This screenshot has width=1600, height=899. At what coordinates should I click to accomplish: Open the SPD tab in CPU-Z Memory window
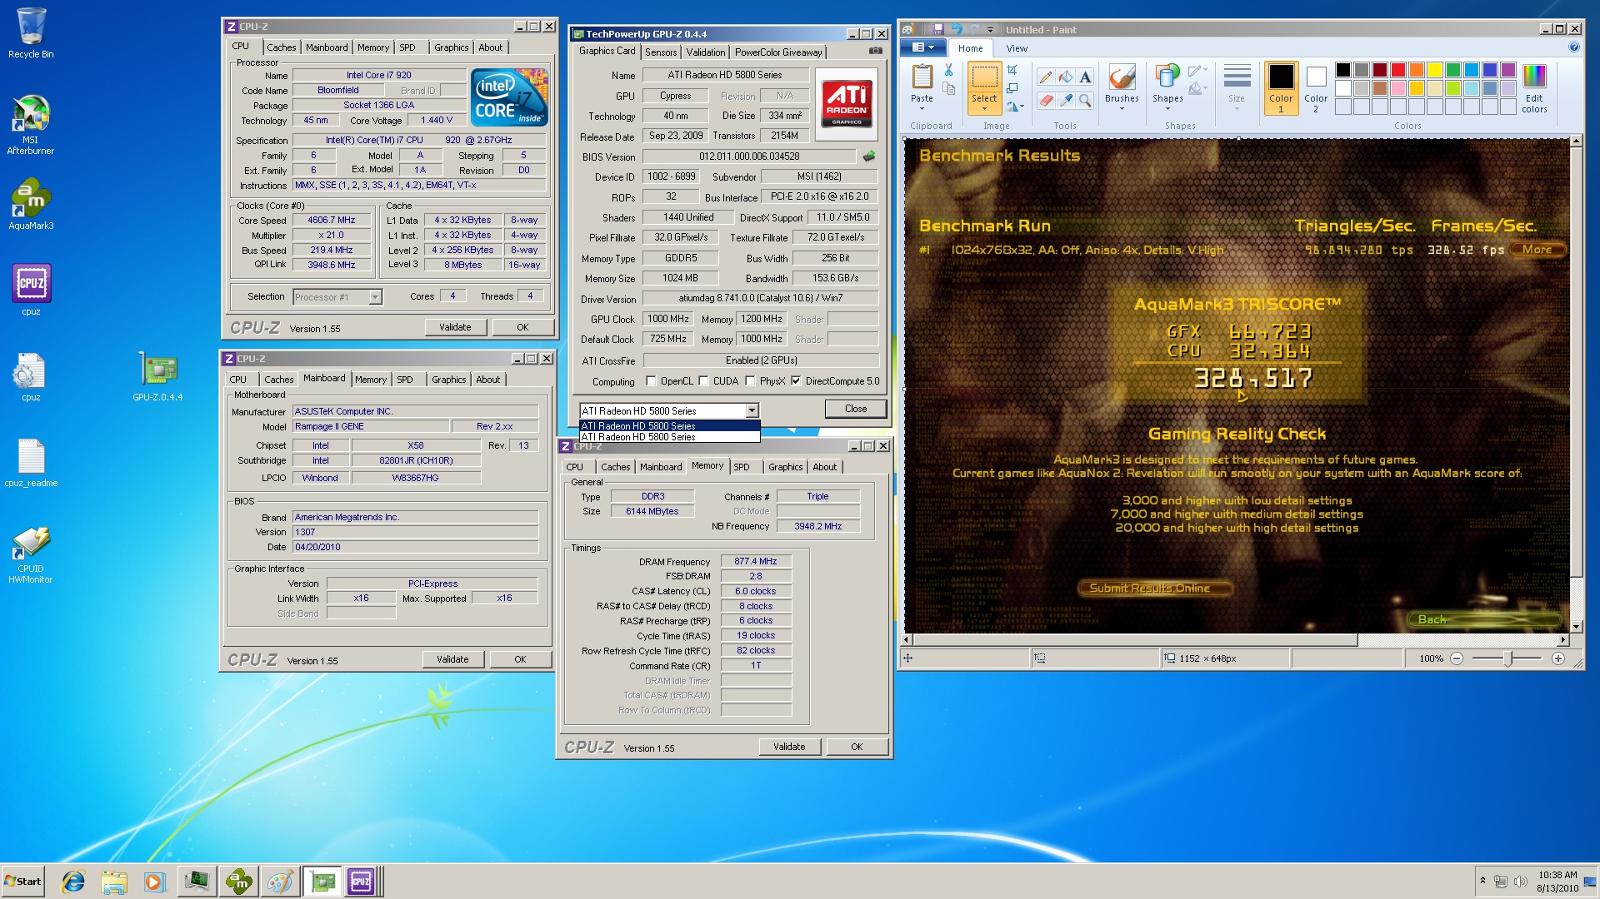coord(741,467)
